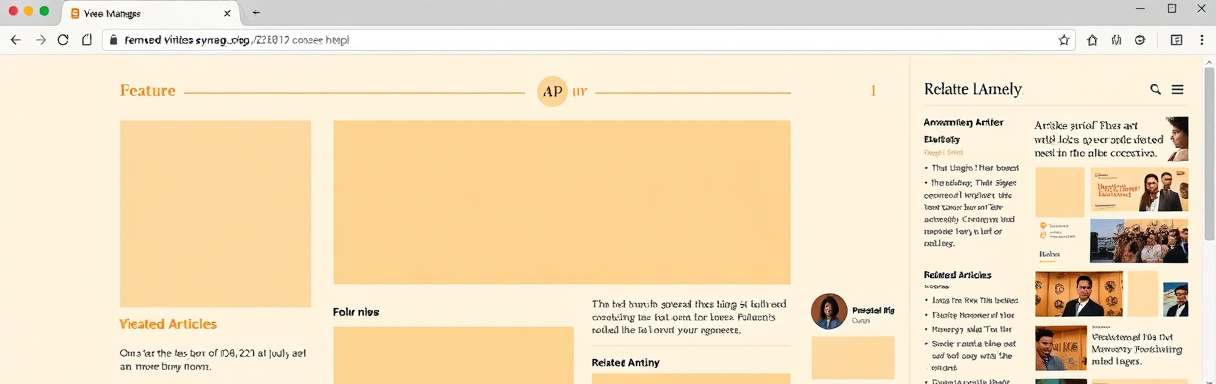Open the Feature section heading
The width and height of the screenshot is (1216, 384).
pos(148,91)
